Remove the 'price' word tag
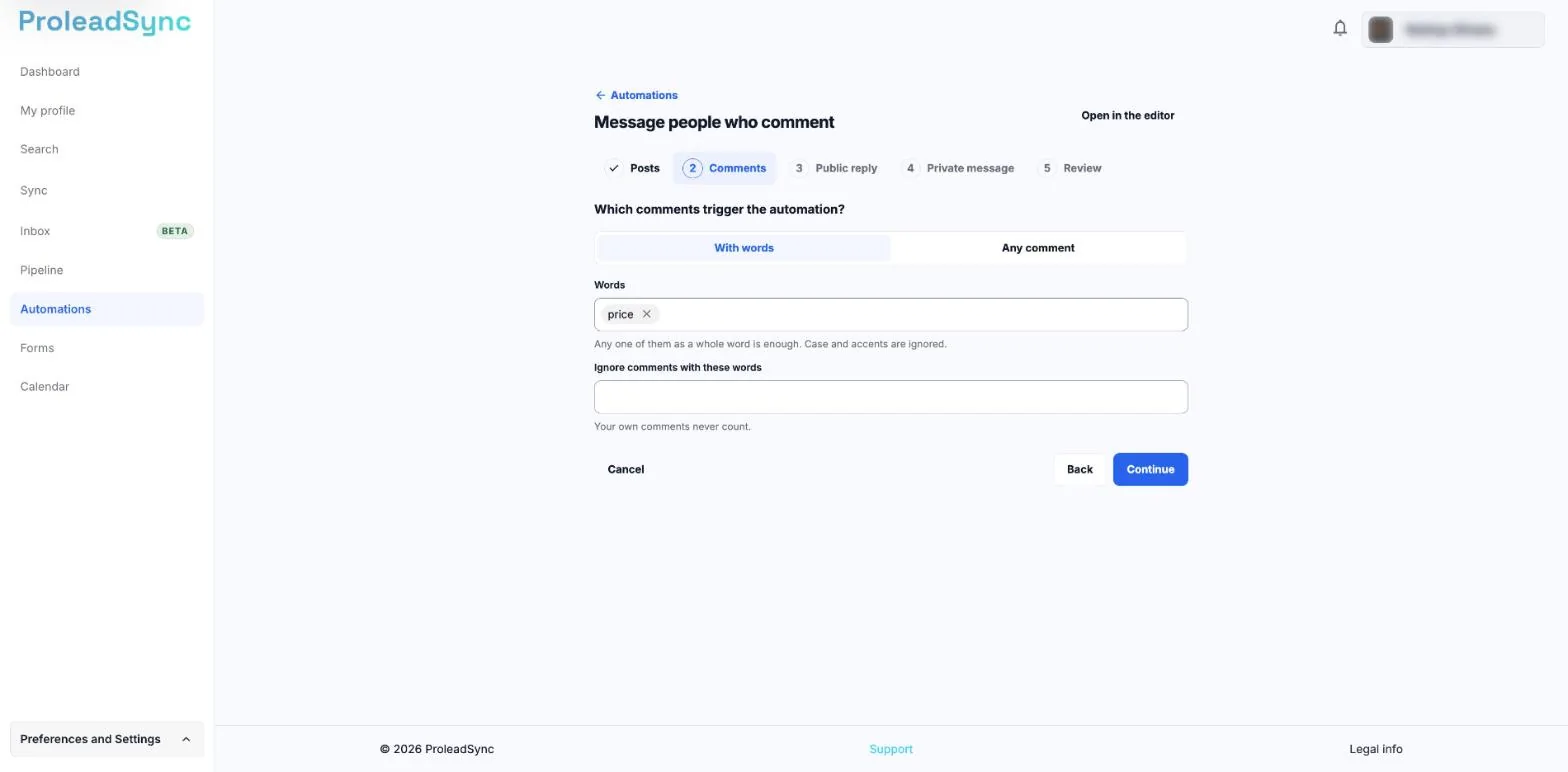The width and height of the screenshot is (1568, 772). [647, 315]
